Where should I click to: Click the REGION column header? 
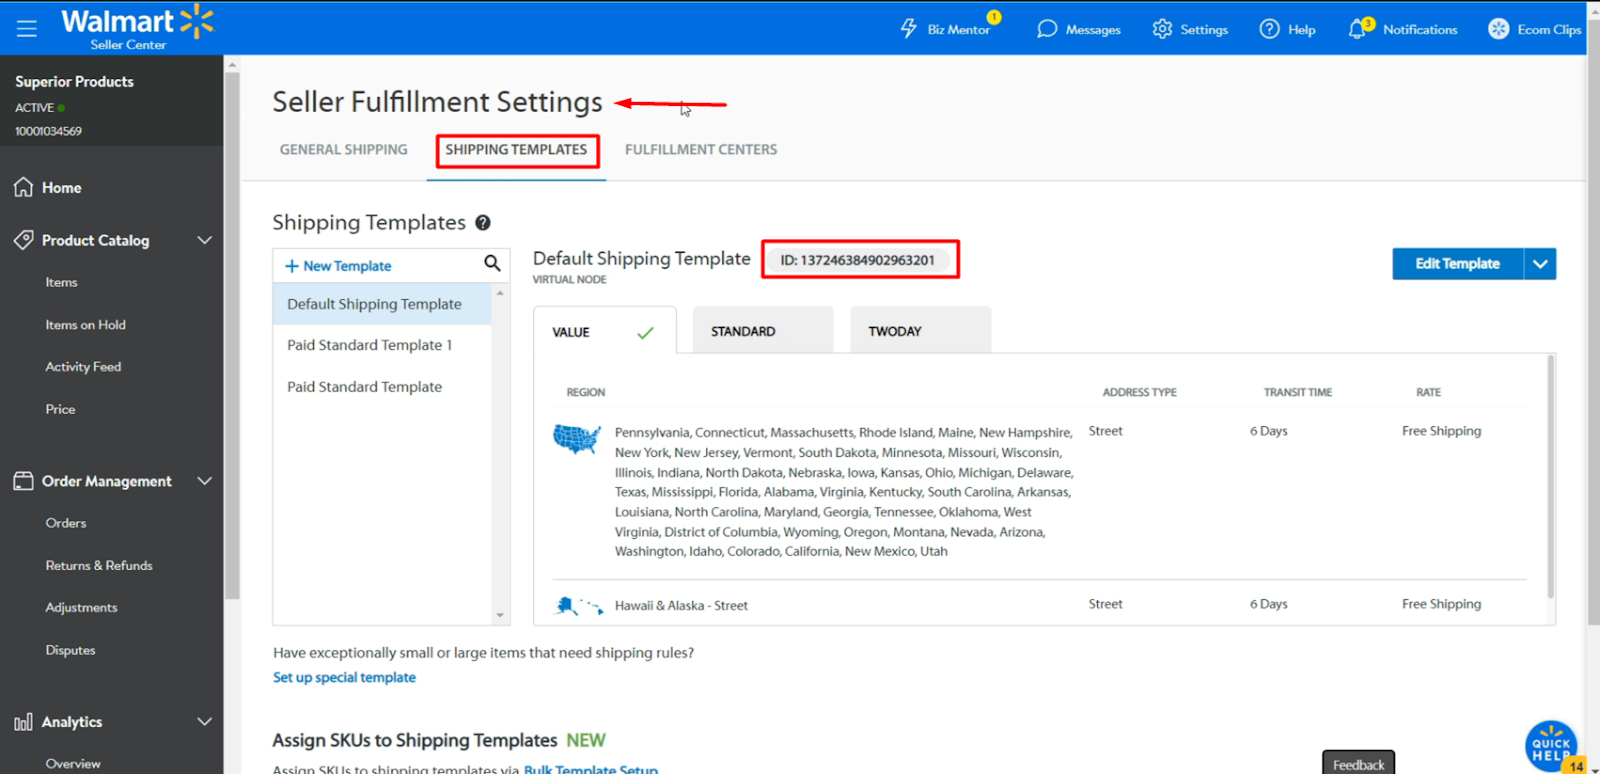586,392
